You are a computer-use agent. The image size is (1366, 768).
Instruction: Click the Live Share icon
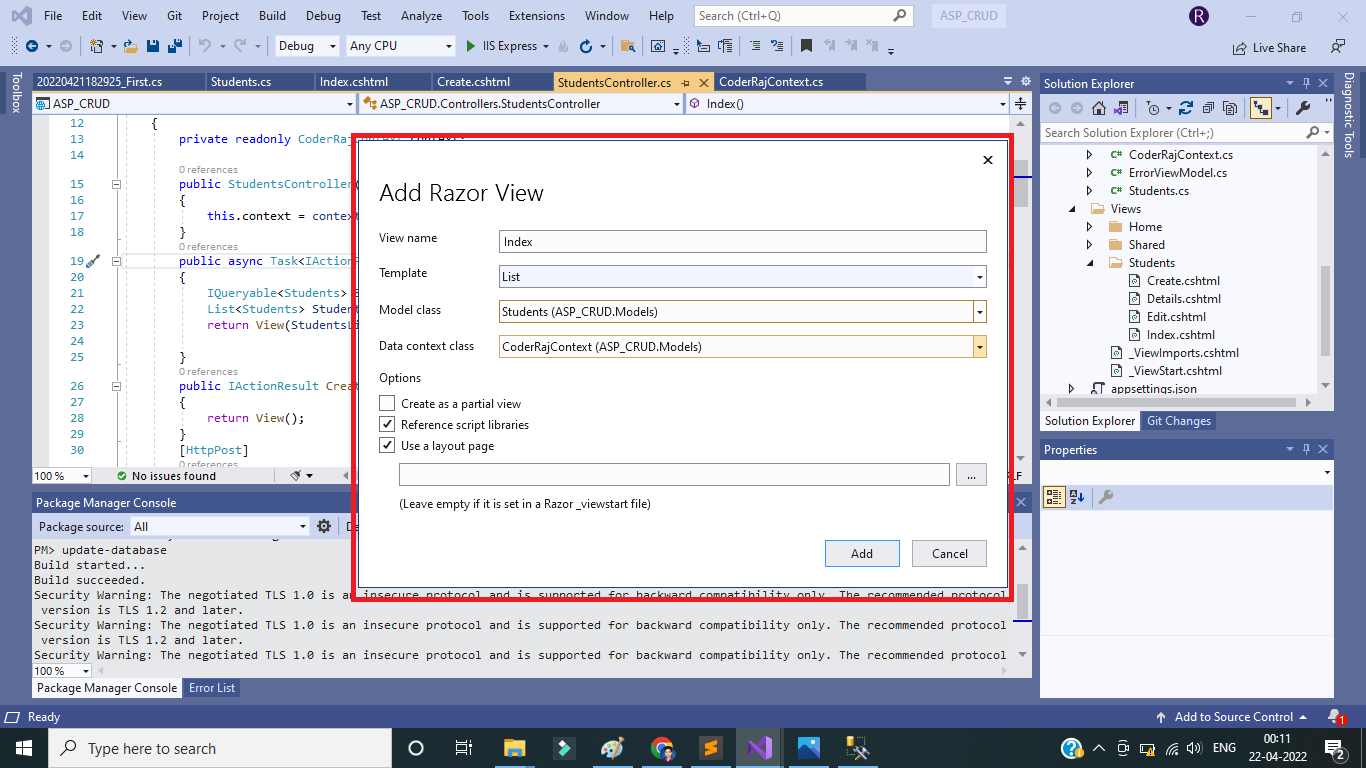tap(1240, 47)
